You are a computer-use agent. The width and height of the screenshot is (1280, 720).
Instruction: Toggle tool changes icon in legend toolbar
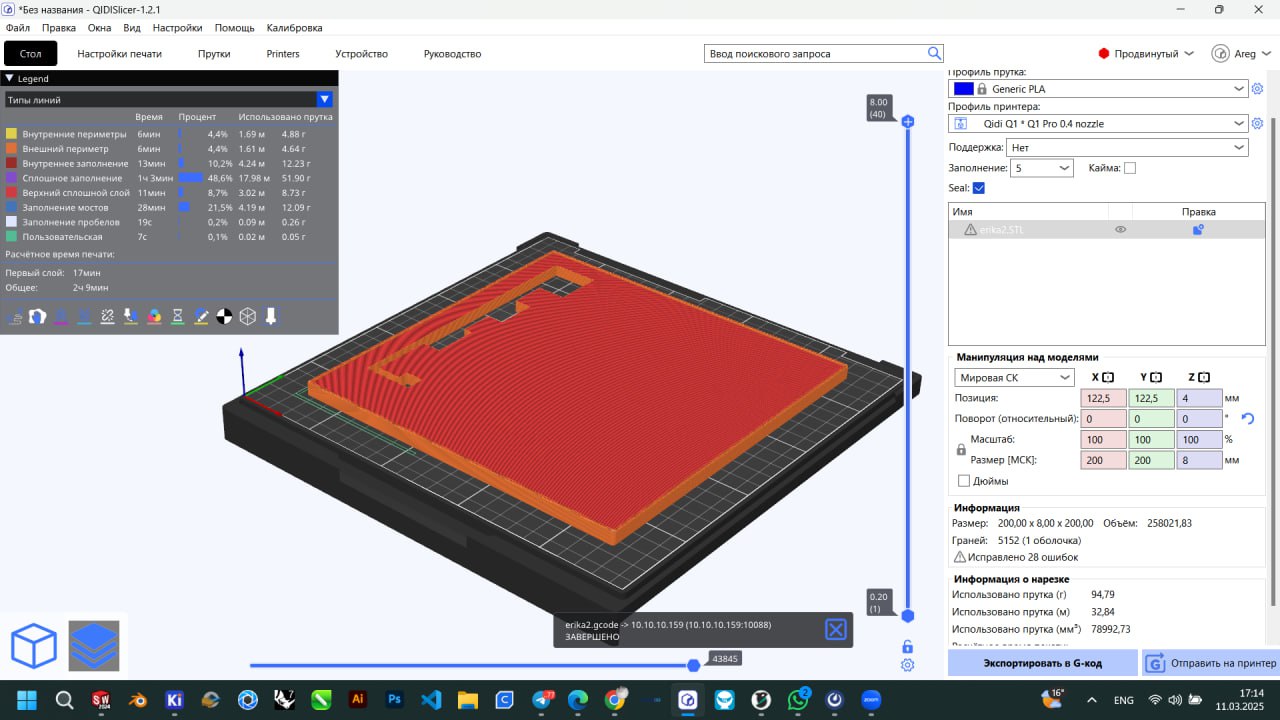coord(131,316)
